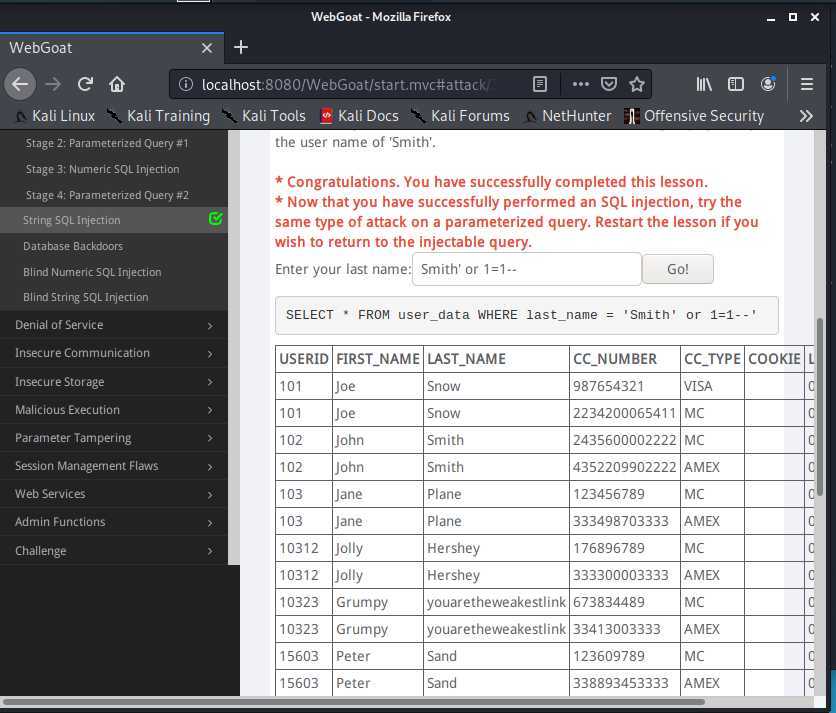Expand Admin Functions category
The image size is (836, 713).
click(x=114, y=522)
